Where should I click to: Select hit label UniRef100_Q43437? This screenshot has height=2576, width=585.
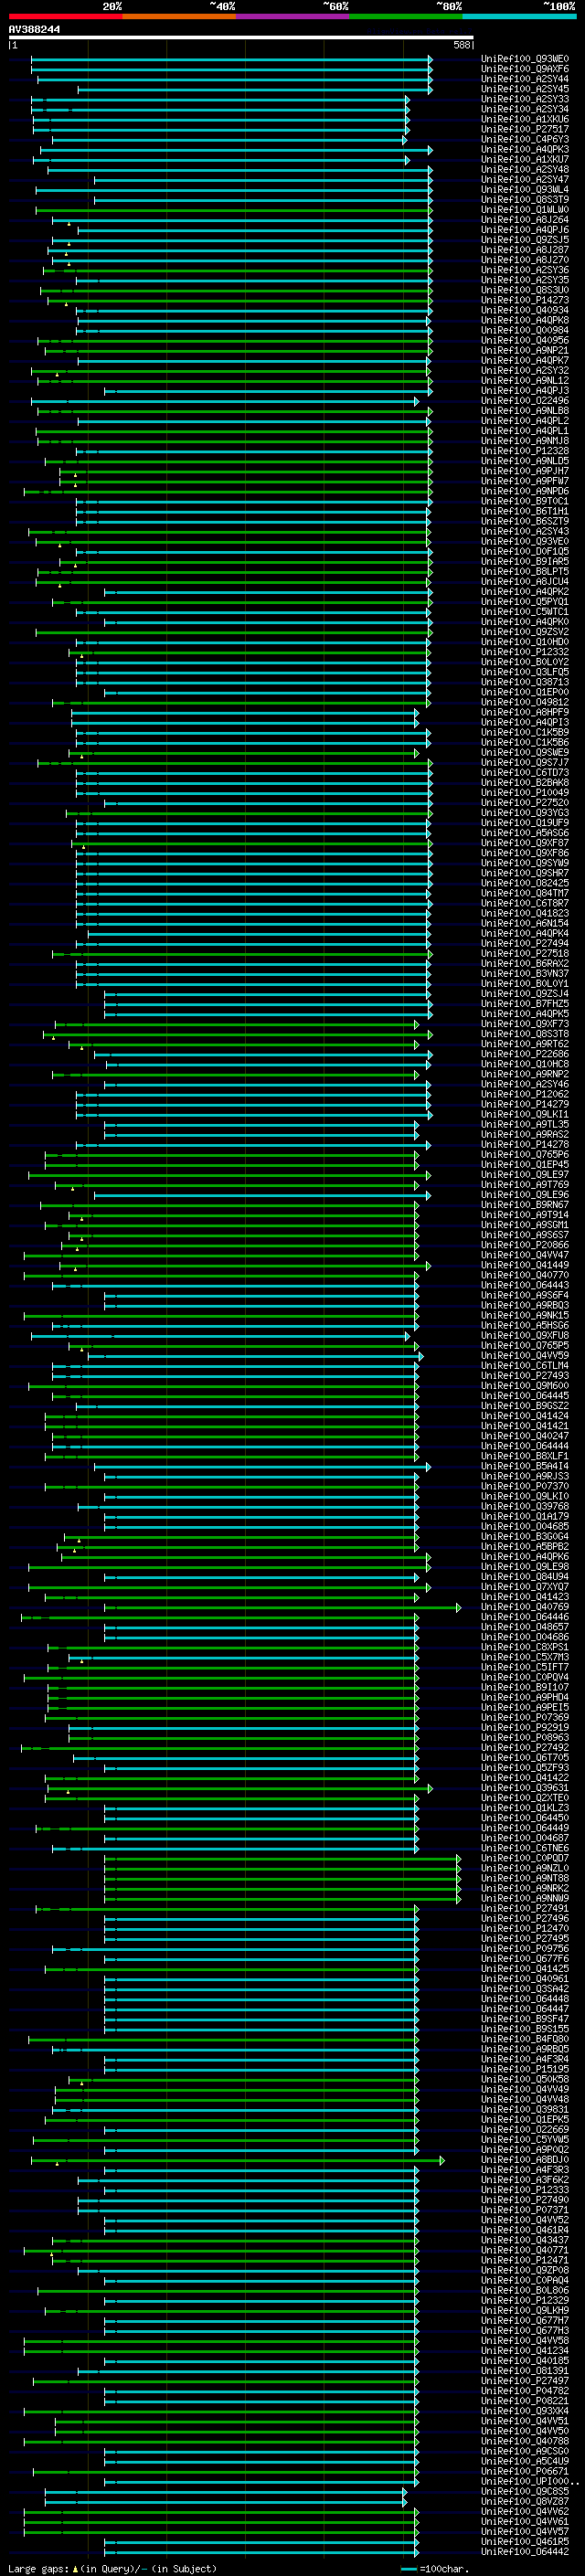pyautogui.click(x=525, y=2240)
